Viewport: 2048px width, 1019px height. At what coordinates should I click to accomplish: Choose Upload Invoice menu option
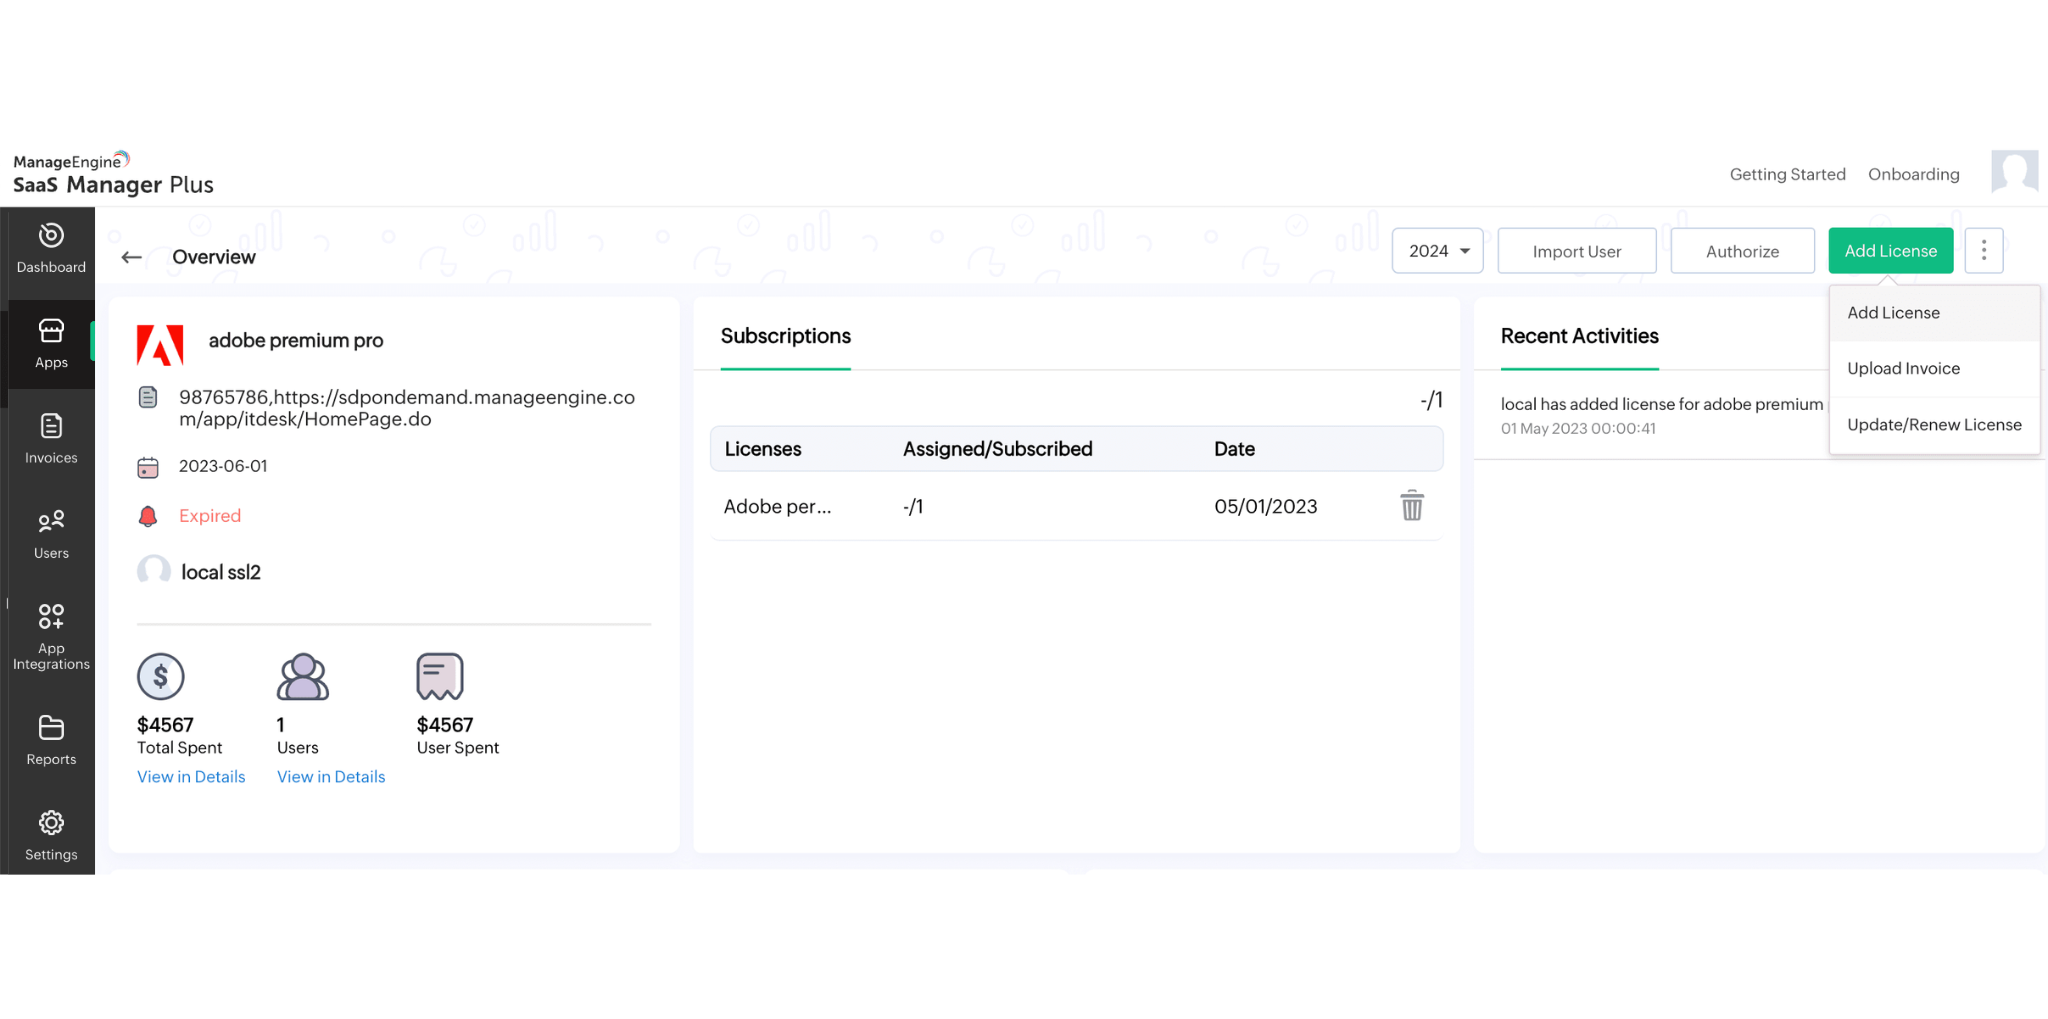1903,369
